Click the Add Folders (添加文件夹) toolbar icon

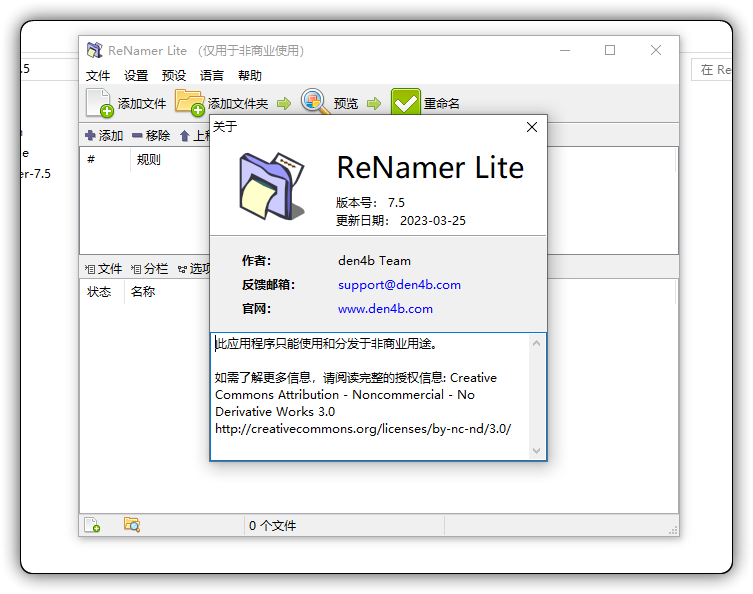click(x=190, y=103)
